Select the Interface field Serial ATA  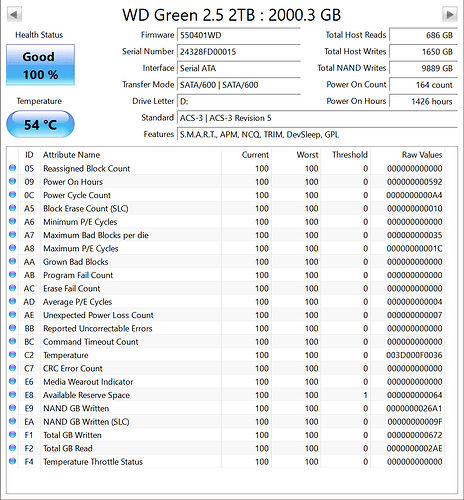click(239, 68)
